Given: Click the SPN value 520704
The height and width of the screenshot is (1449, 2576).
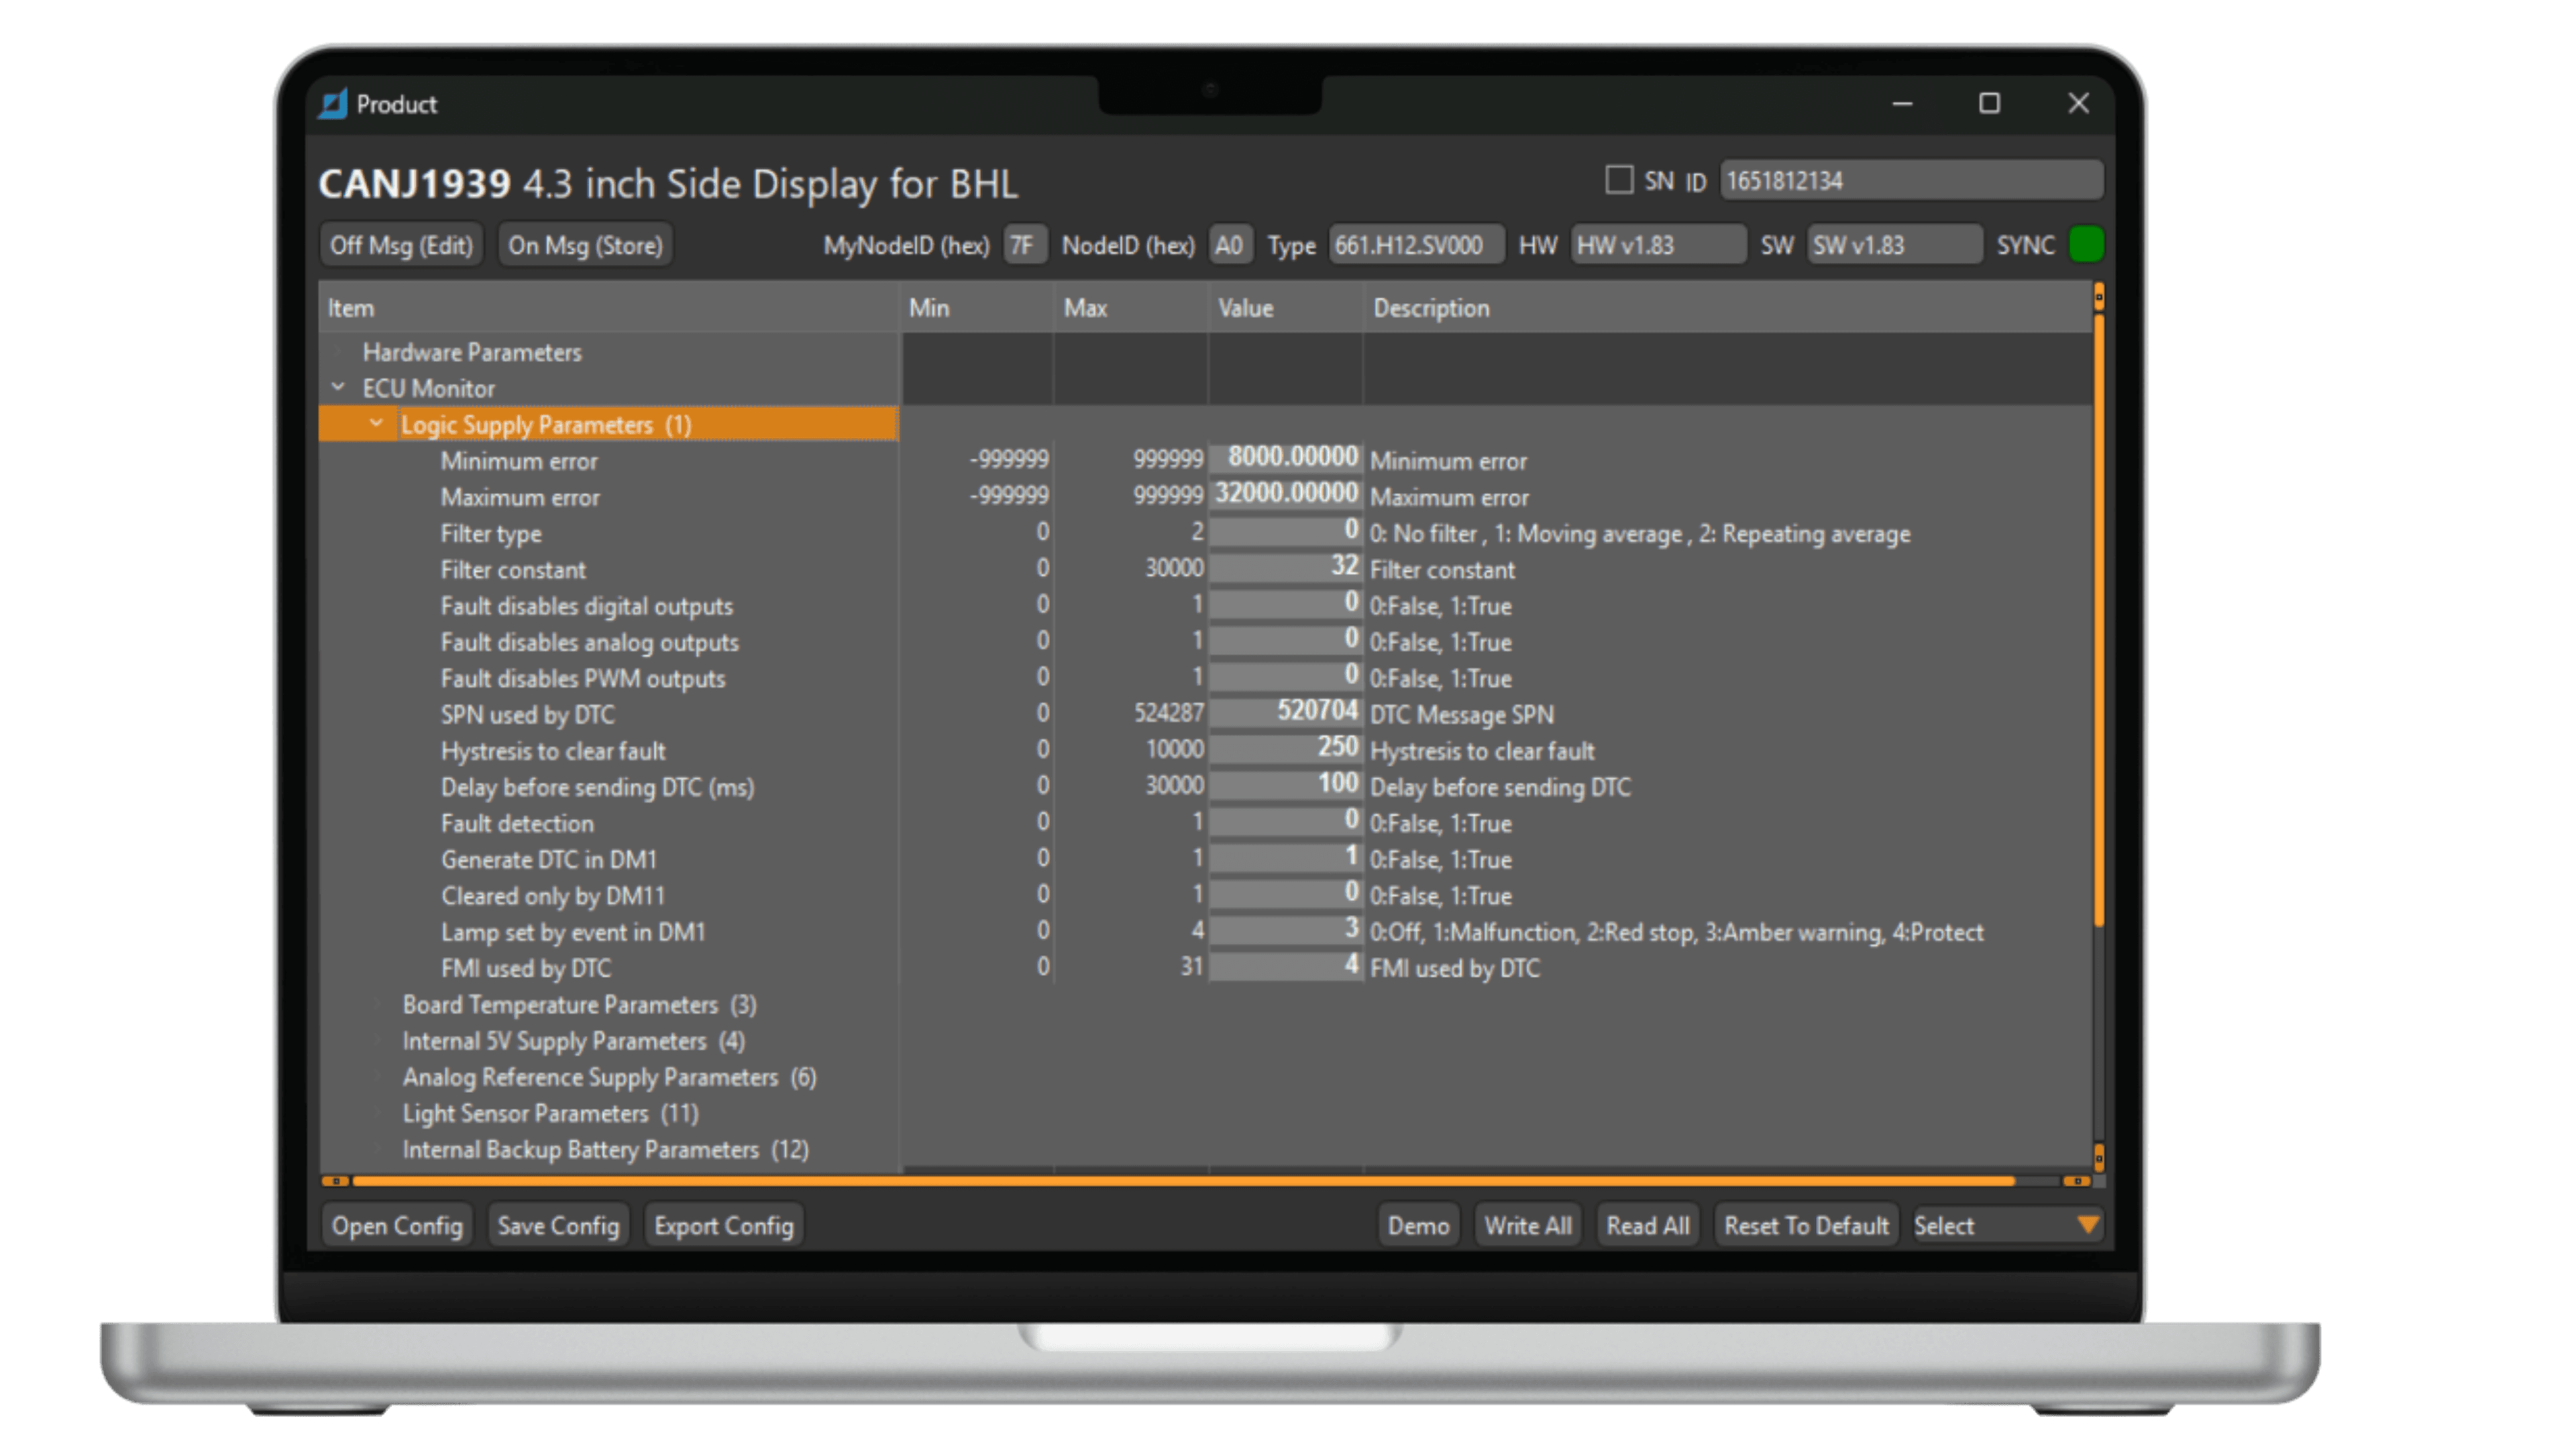Looking at the screenshot, I should point(1286,711).
